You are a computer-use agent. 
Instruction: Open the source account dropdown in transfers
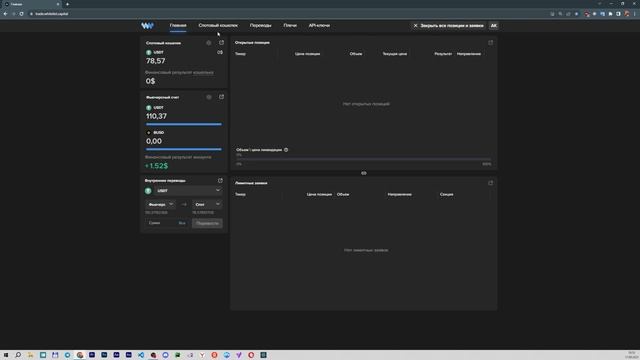[160, 204]
